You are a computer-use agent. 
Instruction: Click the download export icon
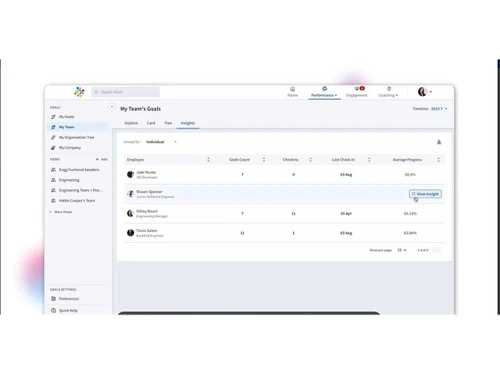(439, 142)
